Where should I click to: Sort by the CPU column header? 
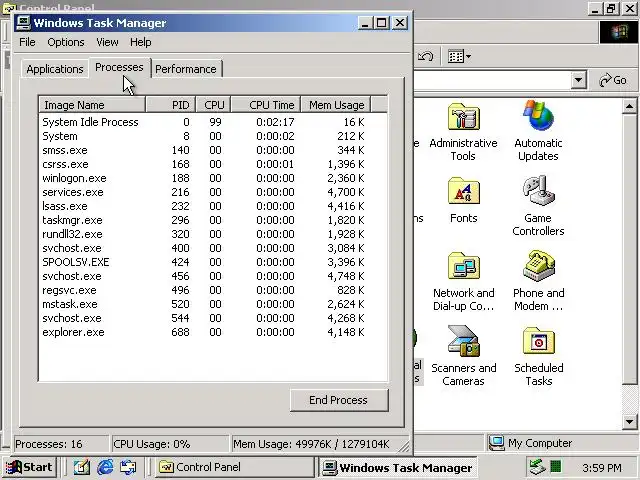coord(213,105)
